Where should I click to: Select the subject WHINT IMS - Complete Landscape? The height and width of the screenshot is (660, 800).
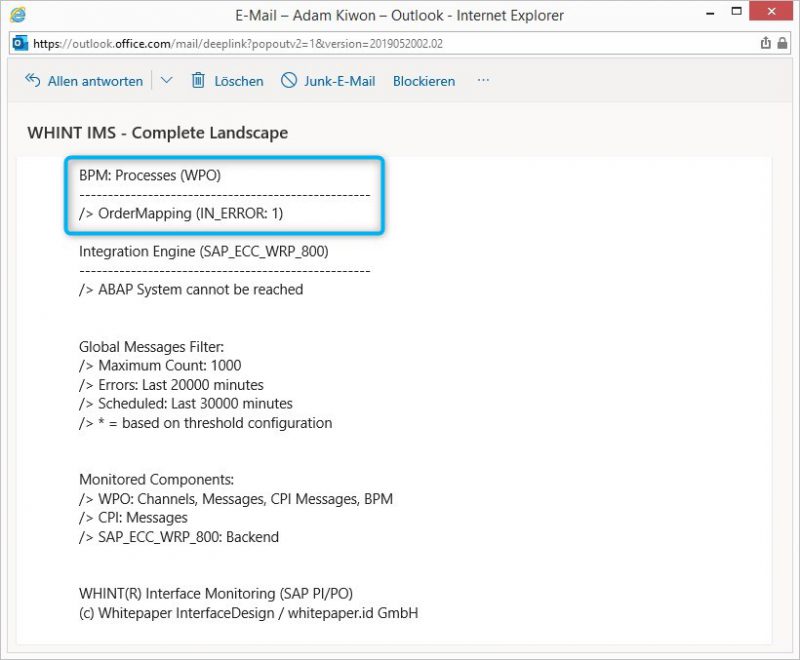tap(158, 133)
